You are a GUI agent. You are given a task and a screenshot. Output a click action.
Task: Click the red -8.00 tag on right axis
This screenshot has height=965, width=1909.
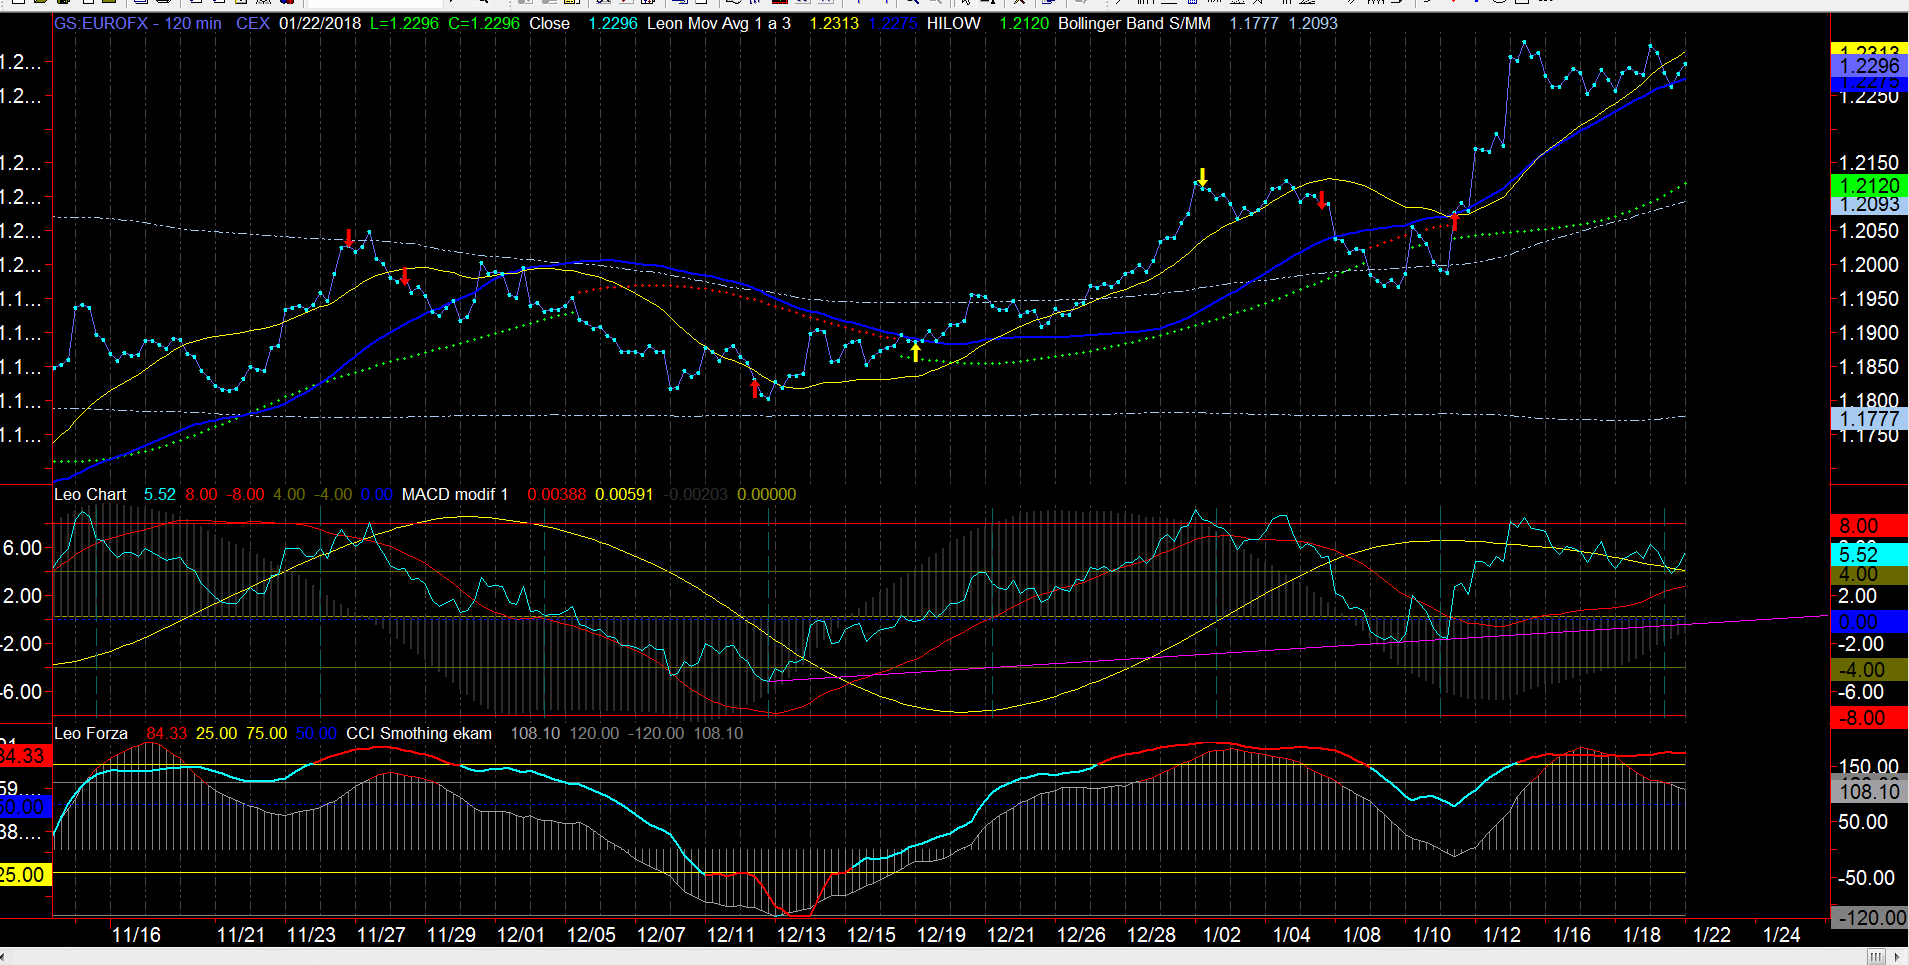[1869, 718]
